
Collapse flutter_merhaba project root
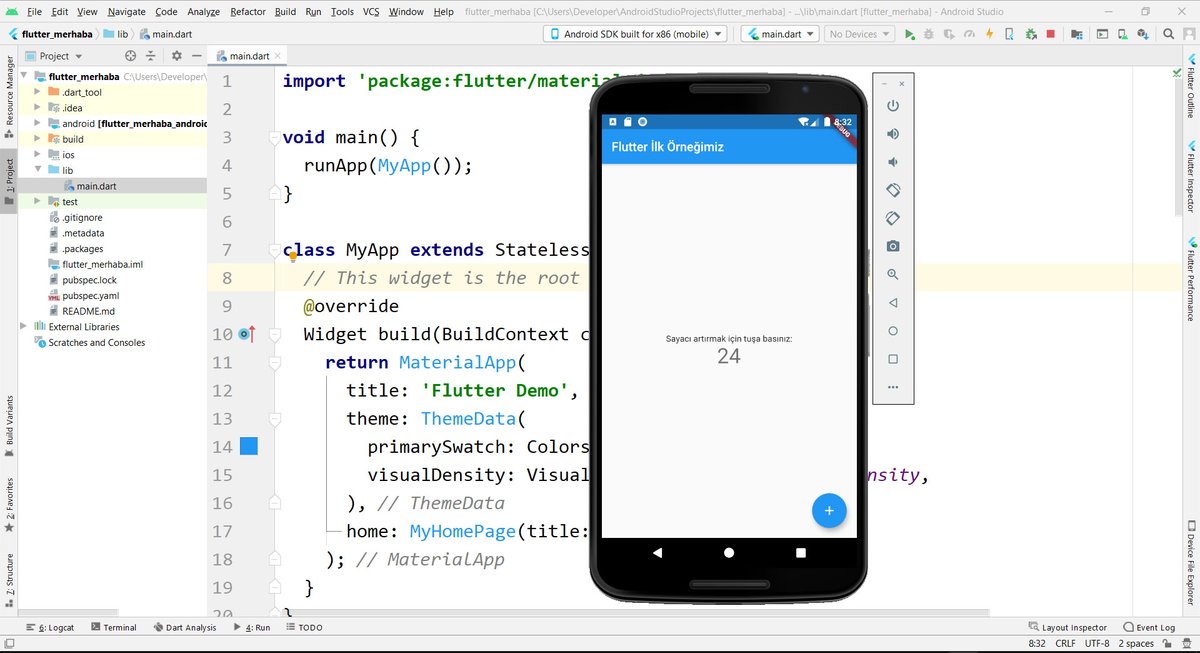pos(24,77)
